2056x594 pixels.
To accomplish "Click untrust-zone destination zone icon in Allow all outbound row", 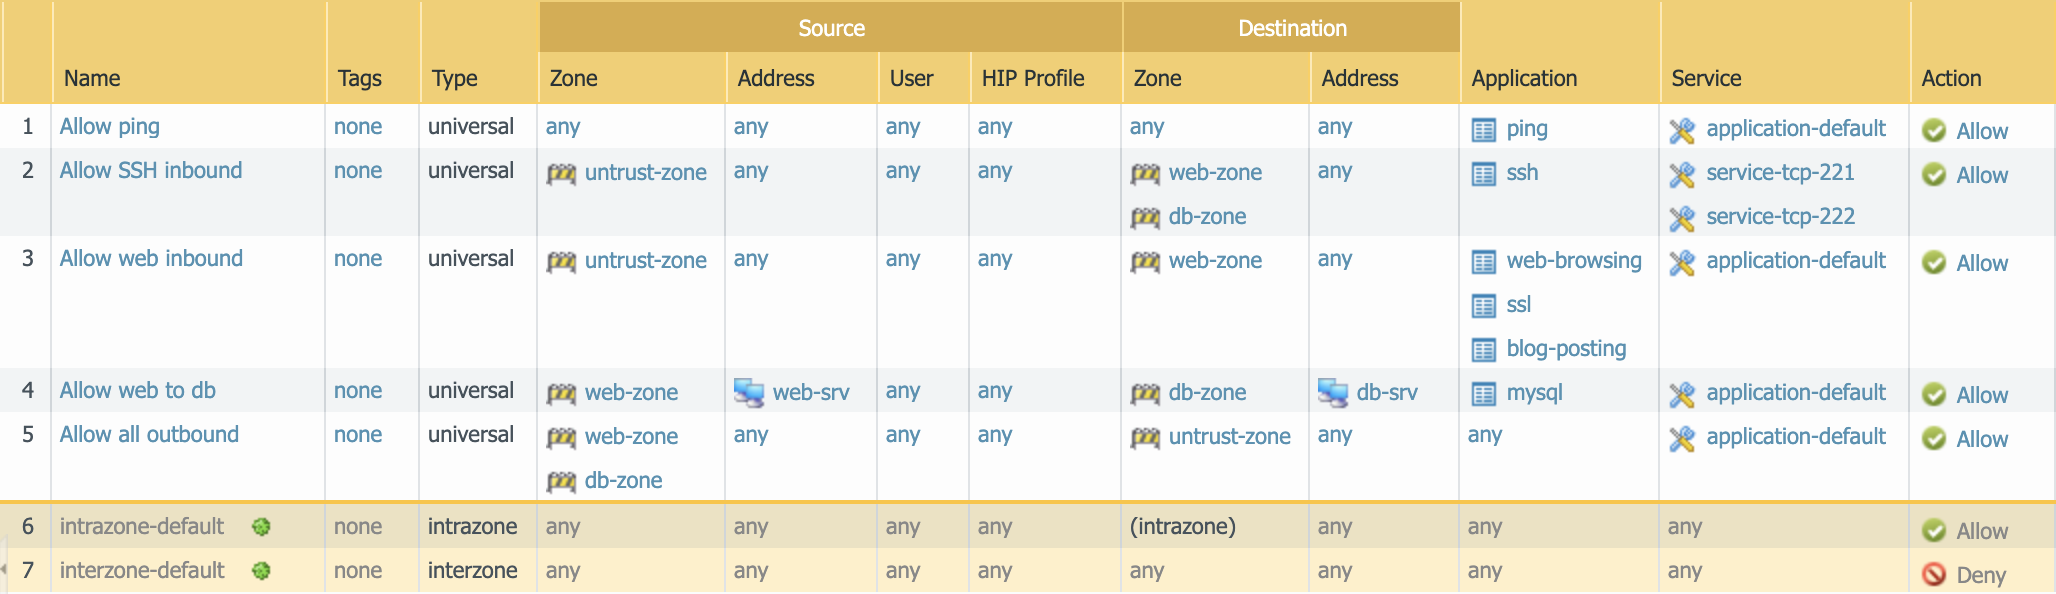I will click(1145, 438).
